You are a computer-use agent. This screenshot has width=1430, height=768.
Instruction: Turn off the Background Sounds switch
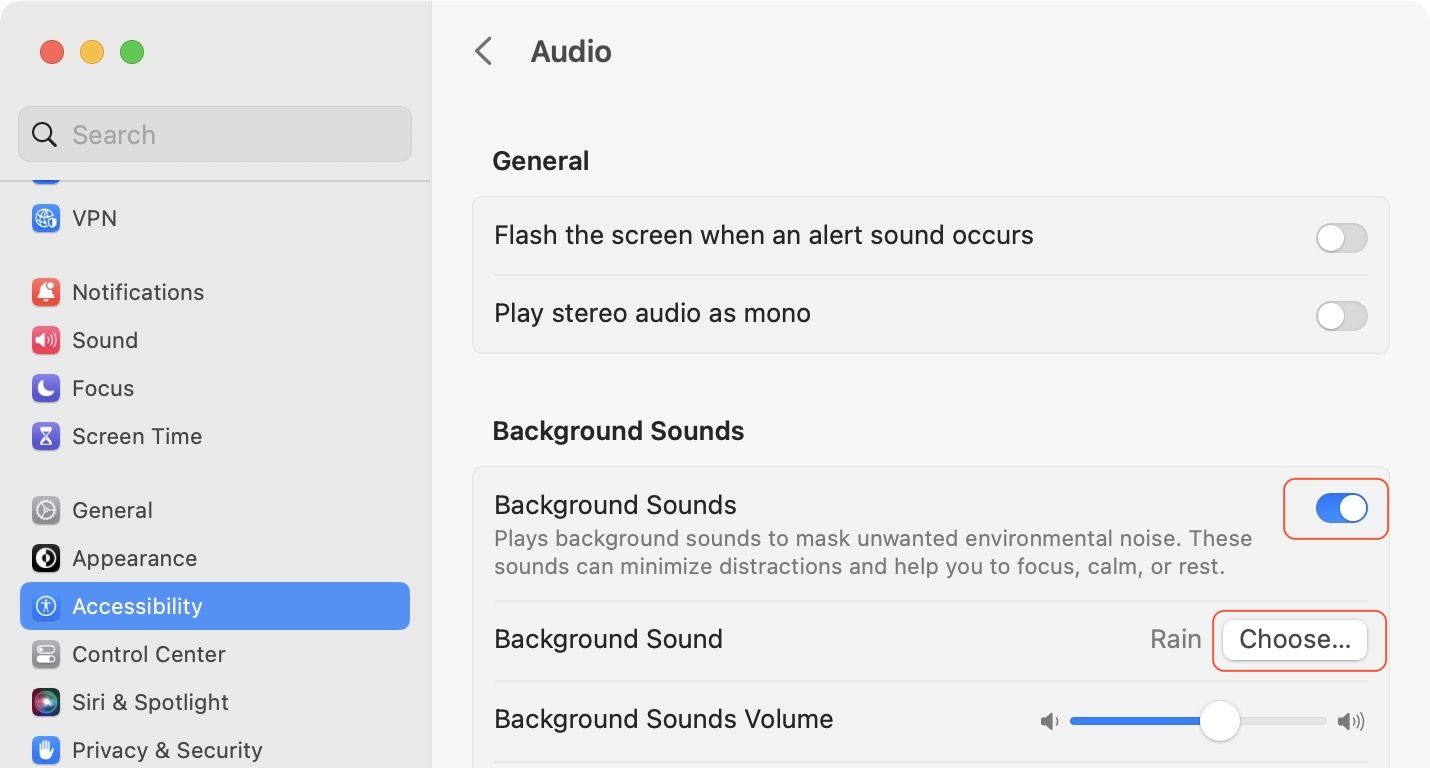coord(1341,508)
